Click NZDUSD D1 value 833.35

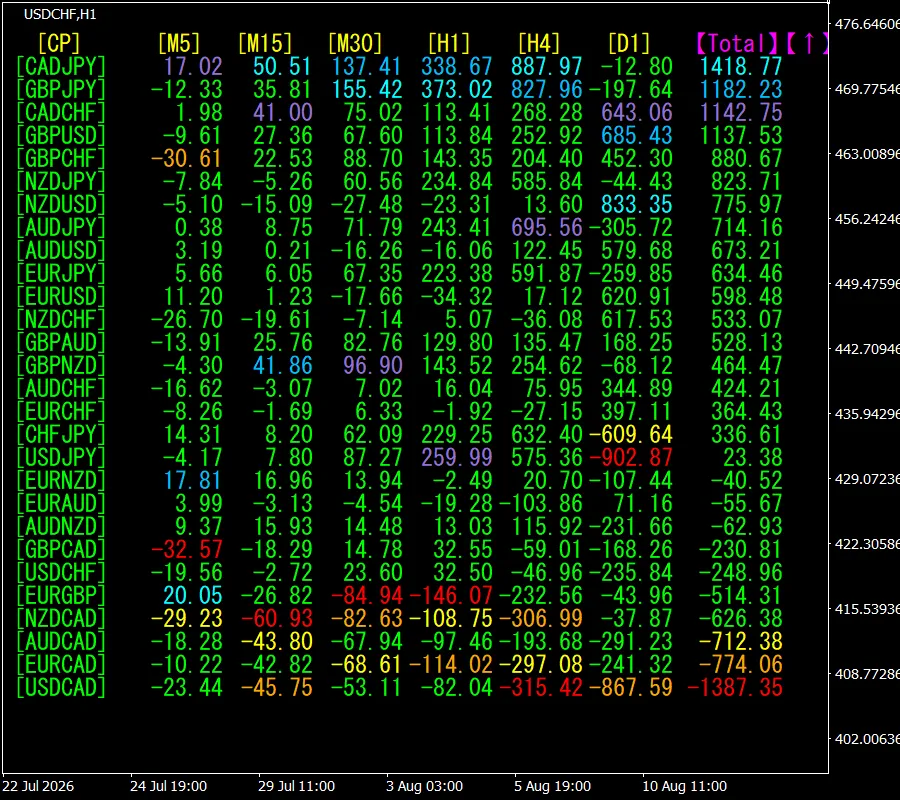pyautogui.click(x=637, y=204)
